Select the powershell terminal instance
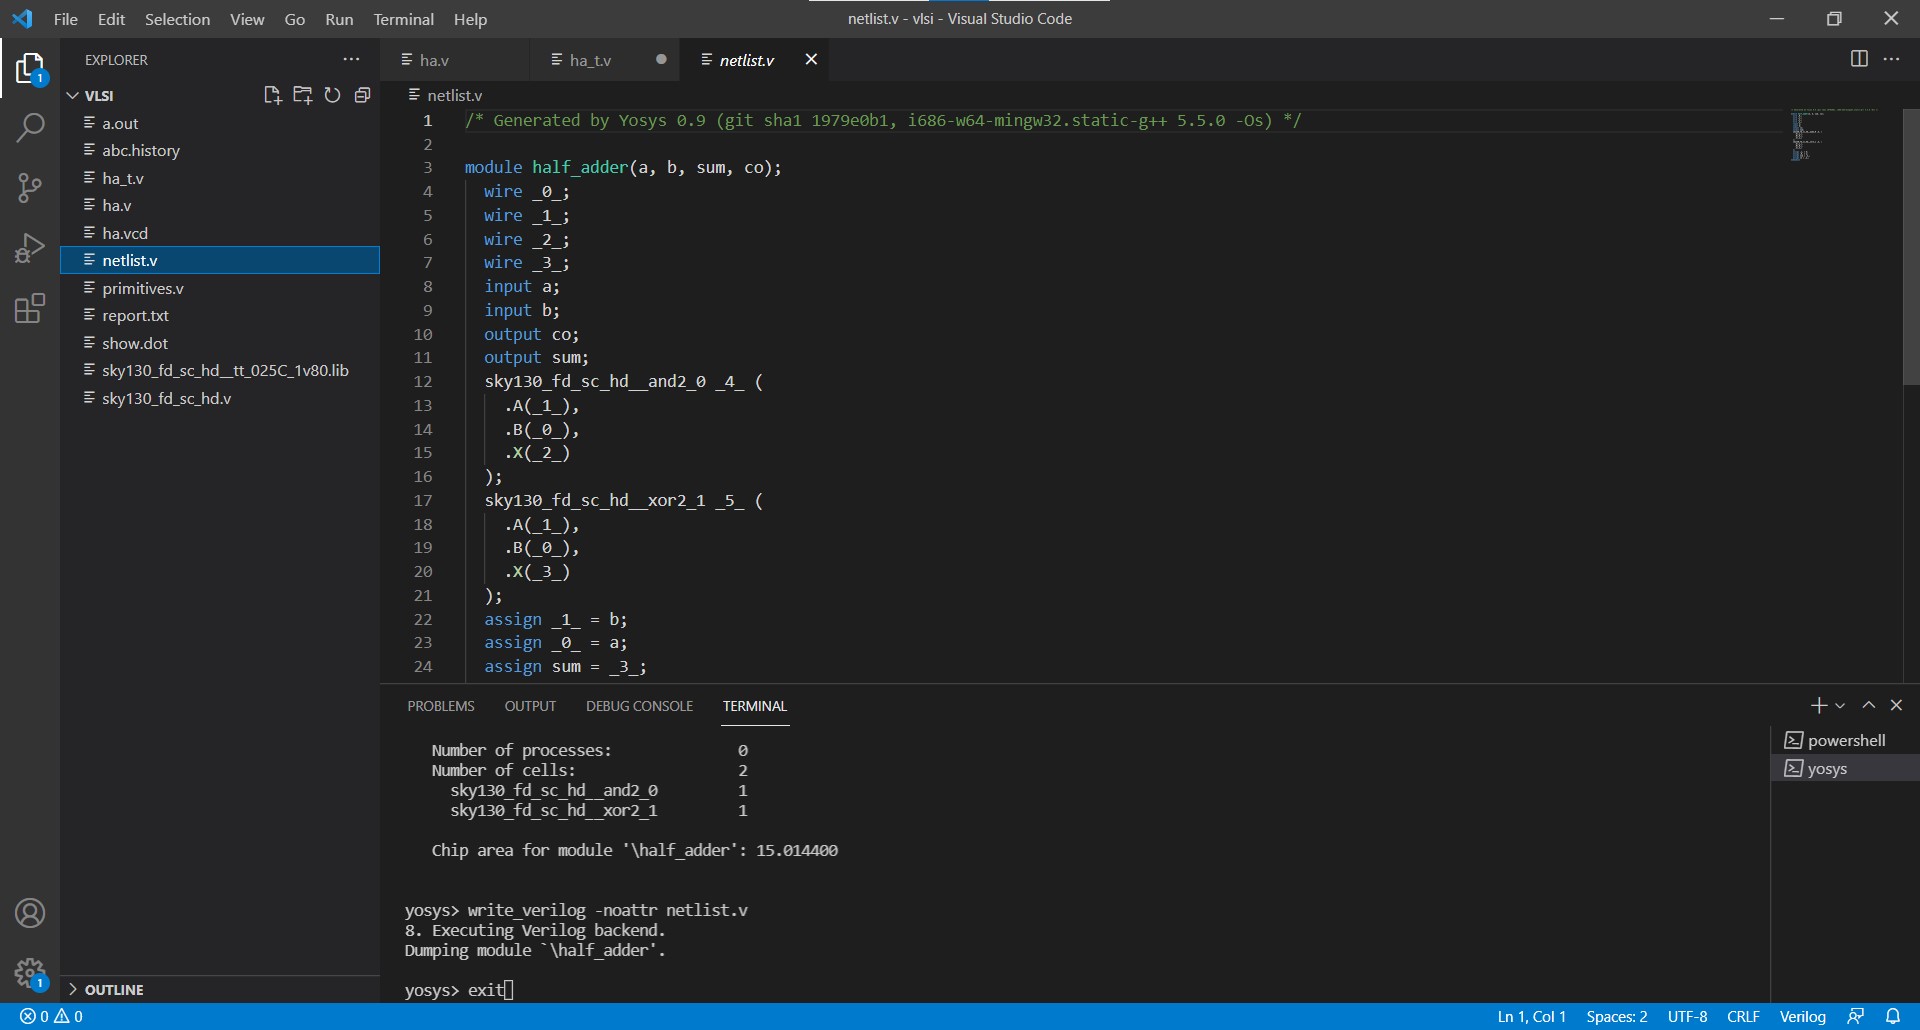The image size is (1920, 1030). coord(1845,740)
